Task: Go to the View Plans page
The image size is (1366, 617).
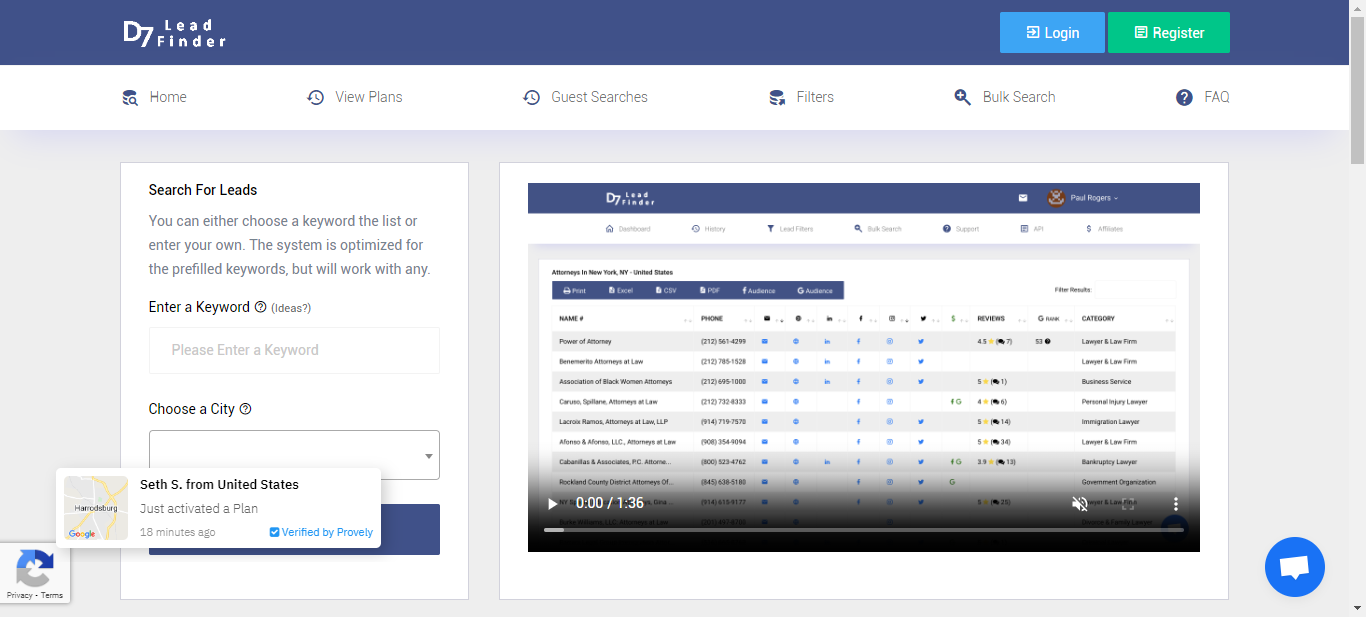Action: [x=368, y=97]
